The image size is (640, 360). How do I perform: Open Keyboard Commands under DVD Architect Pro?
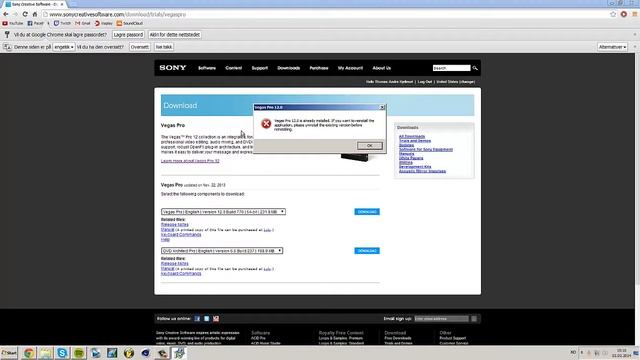point(181,273)
